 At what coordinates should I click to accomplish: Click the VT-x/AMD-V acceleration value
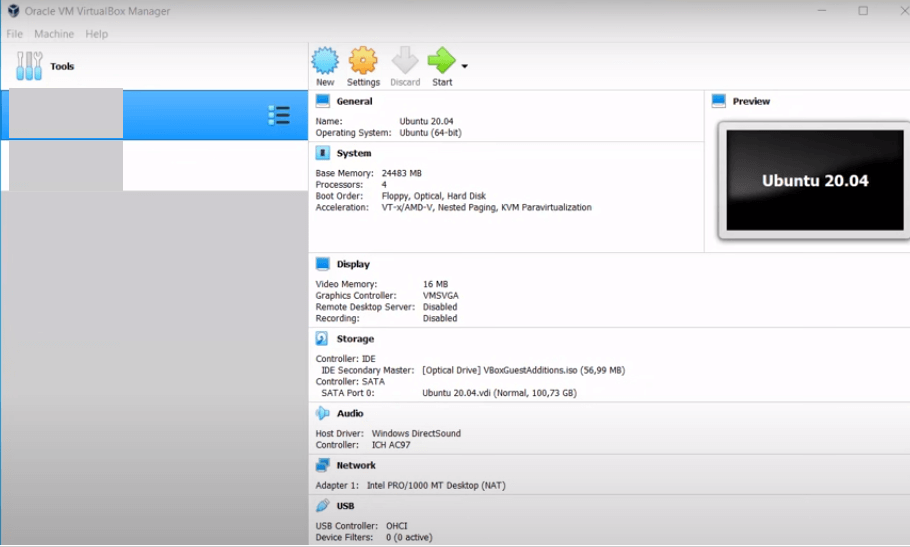(x=486, y=207)
